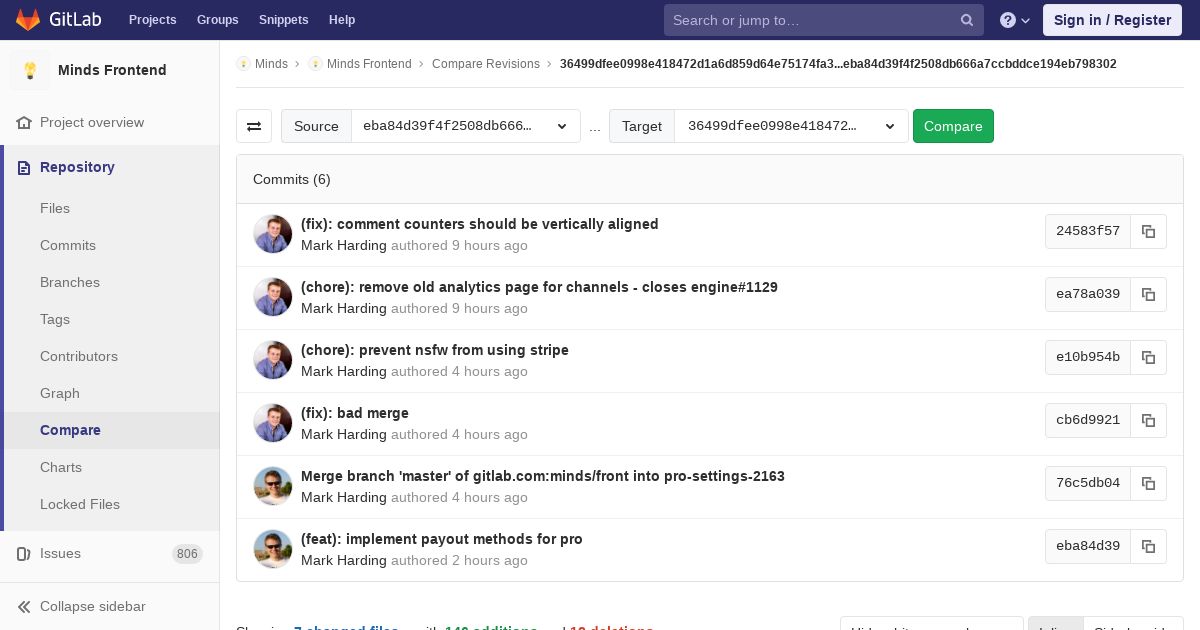1200x630 pixels.
Task: Expand the Help question mark menu
Action: [1015, 20]
